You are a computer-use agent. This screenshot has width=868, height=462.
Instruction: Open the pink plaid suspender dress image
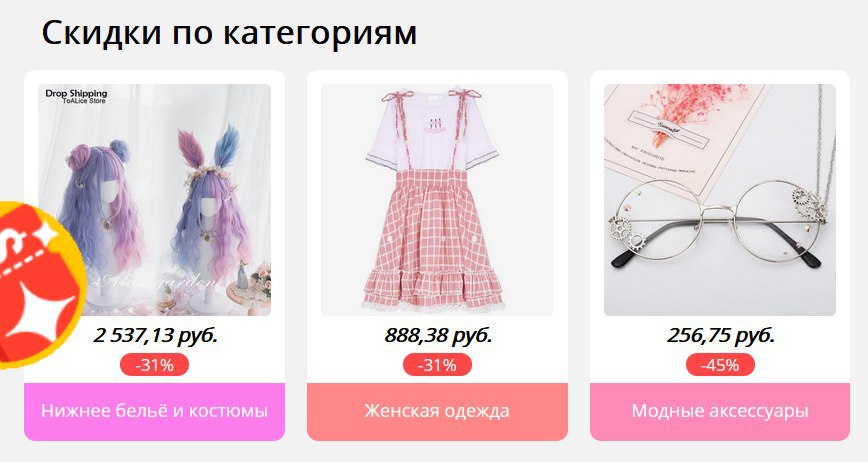[x=437, y=200]
